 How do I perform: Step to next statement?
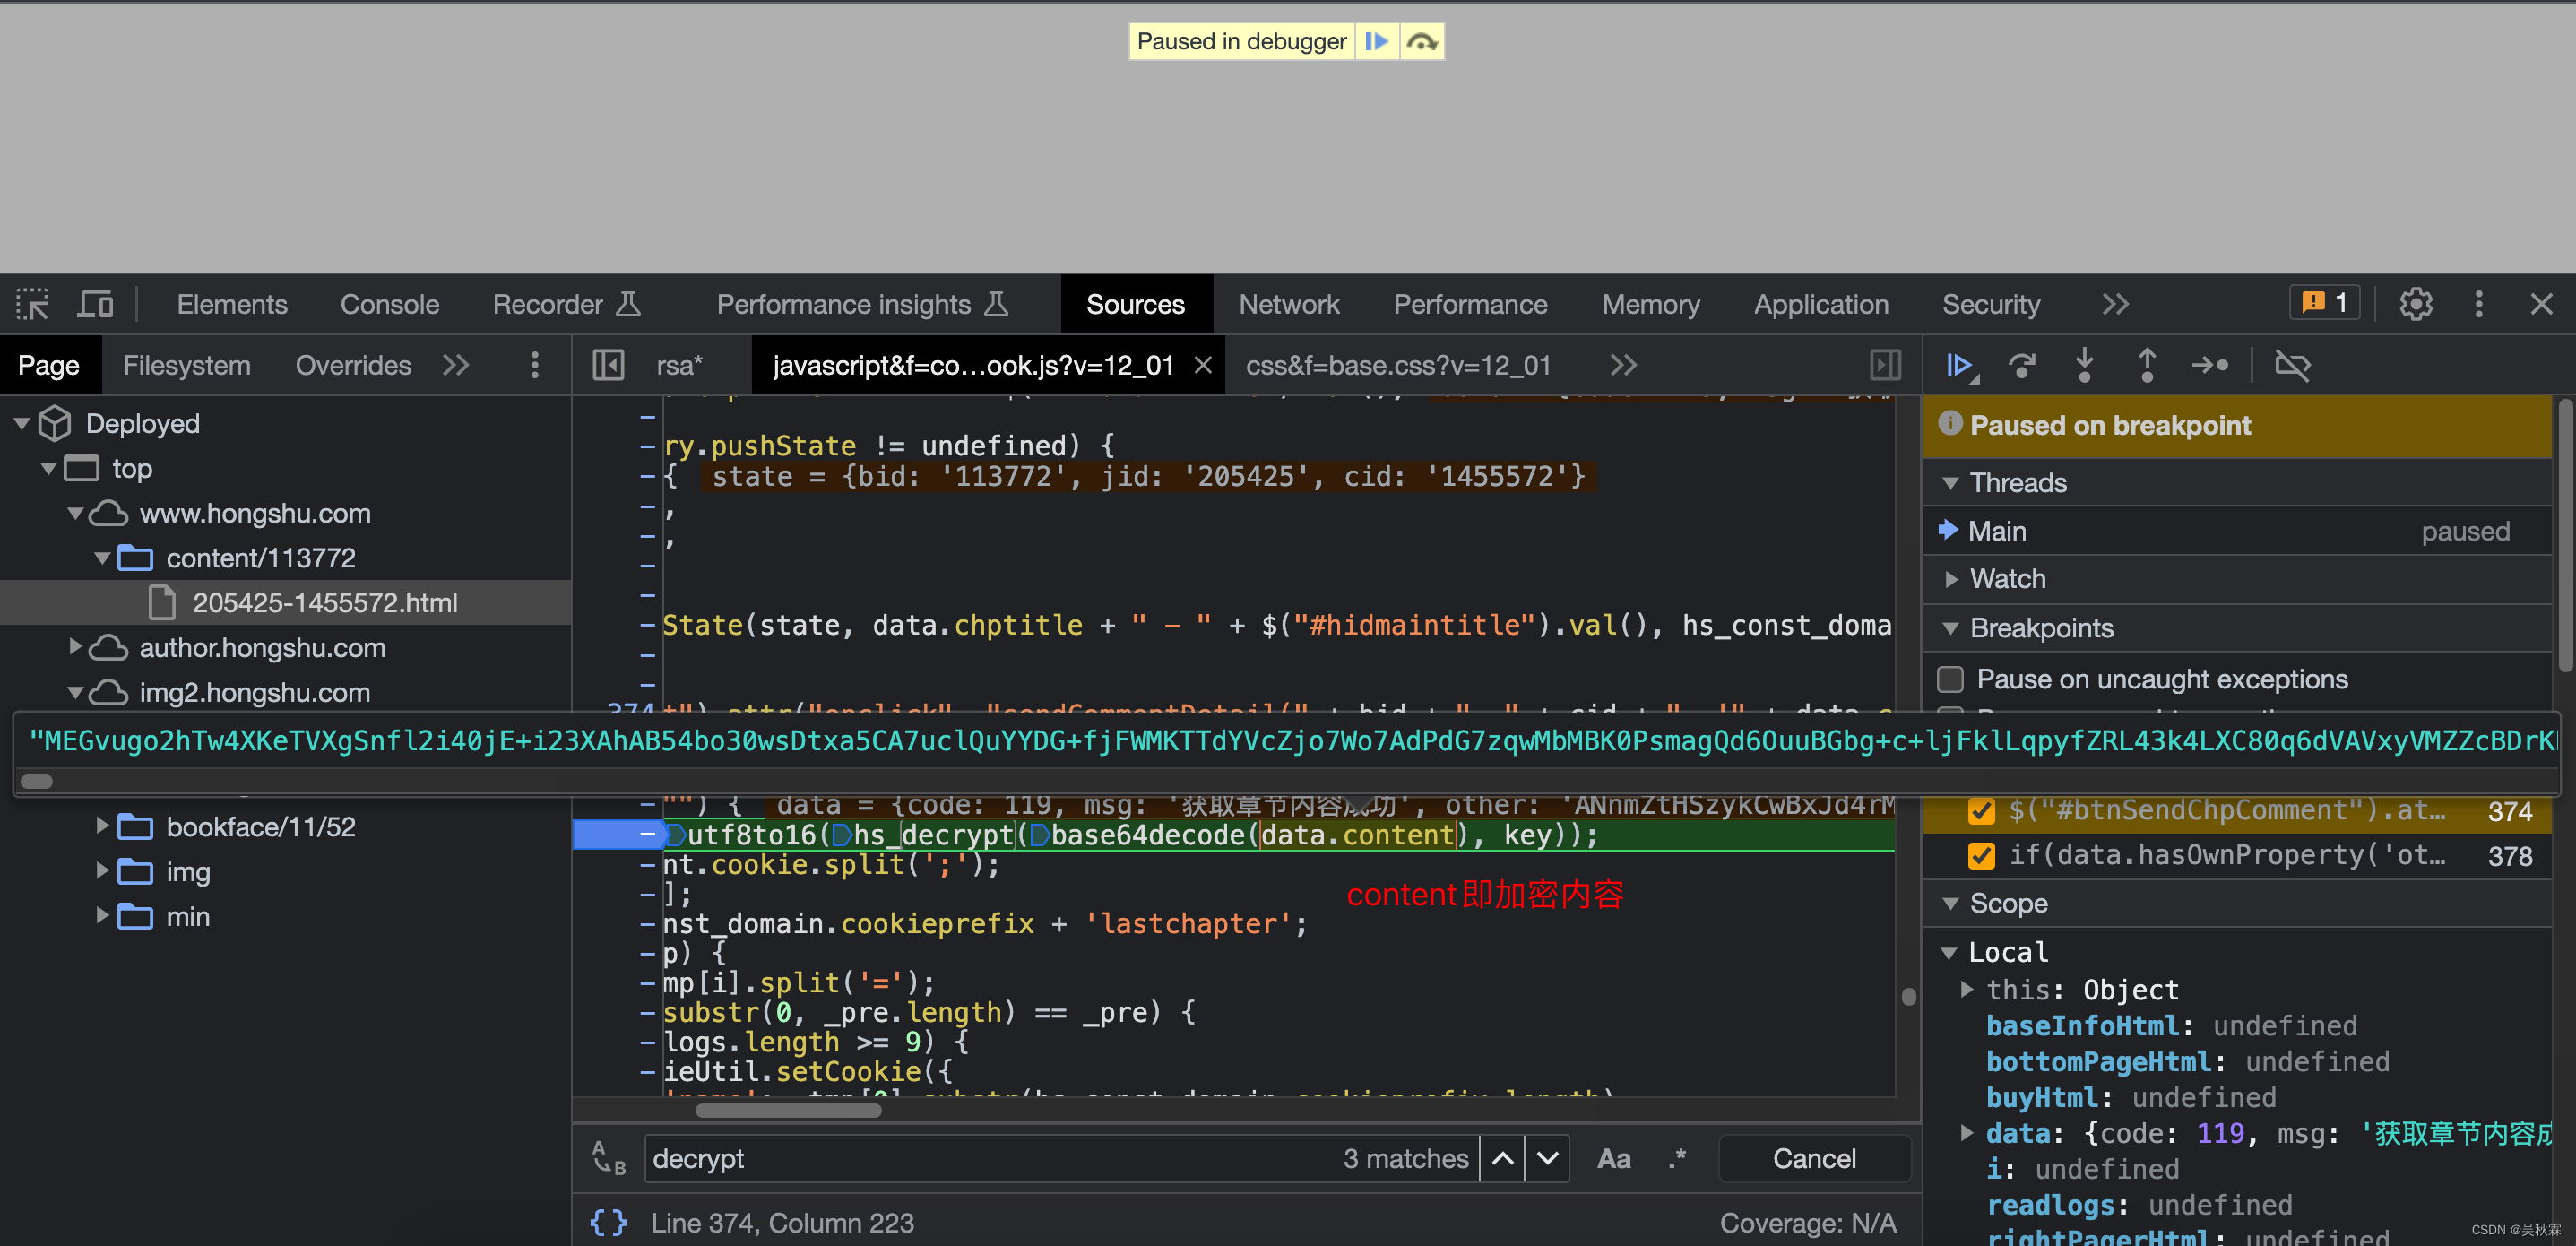[2210, 365]
